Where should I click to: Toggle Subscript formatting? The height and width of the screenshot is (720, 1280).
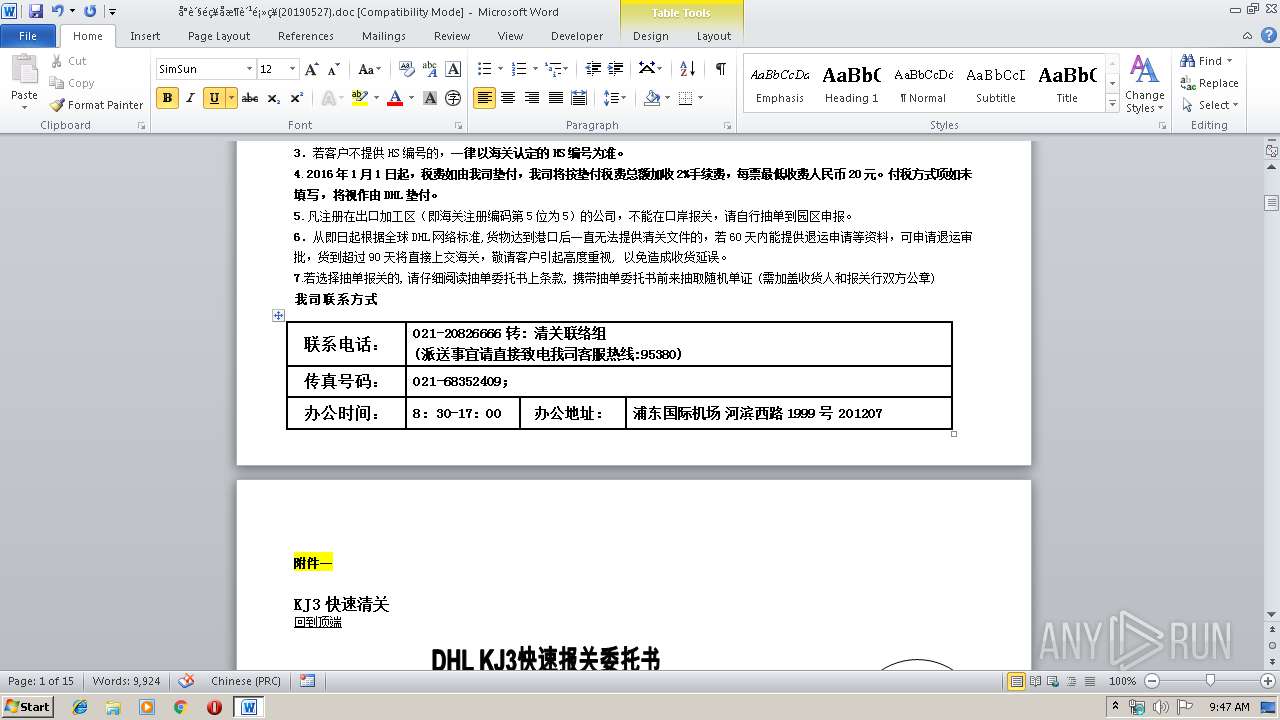pos(274,98)
